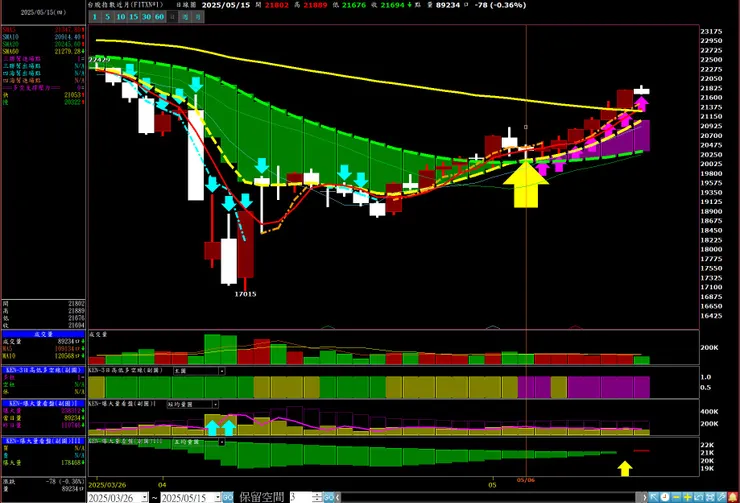Click 16425 on the price axis

[711, 316]
